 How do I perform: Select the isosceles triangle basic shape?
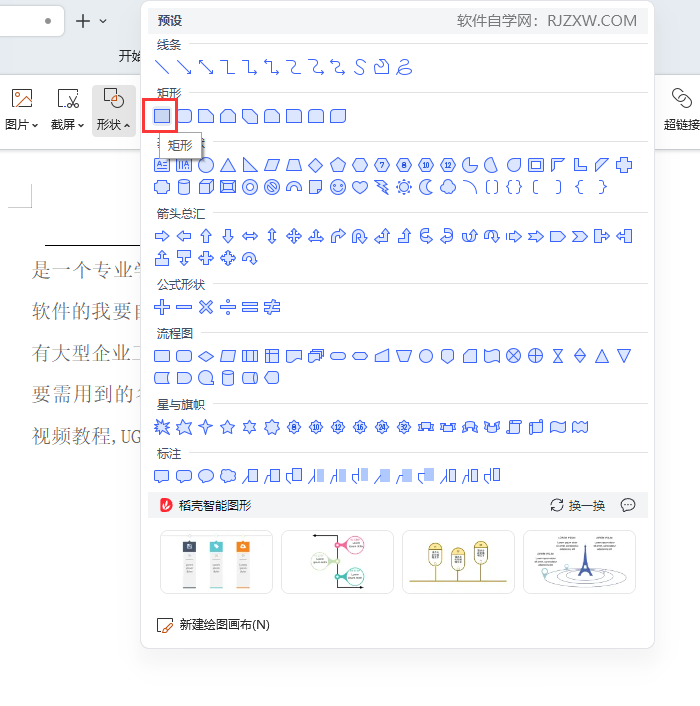tap(228, 165)
